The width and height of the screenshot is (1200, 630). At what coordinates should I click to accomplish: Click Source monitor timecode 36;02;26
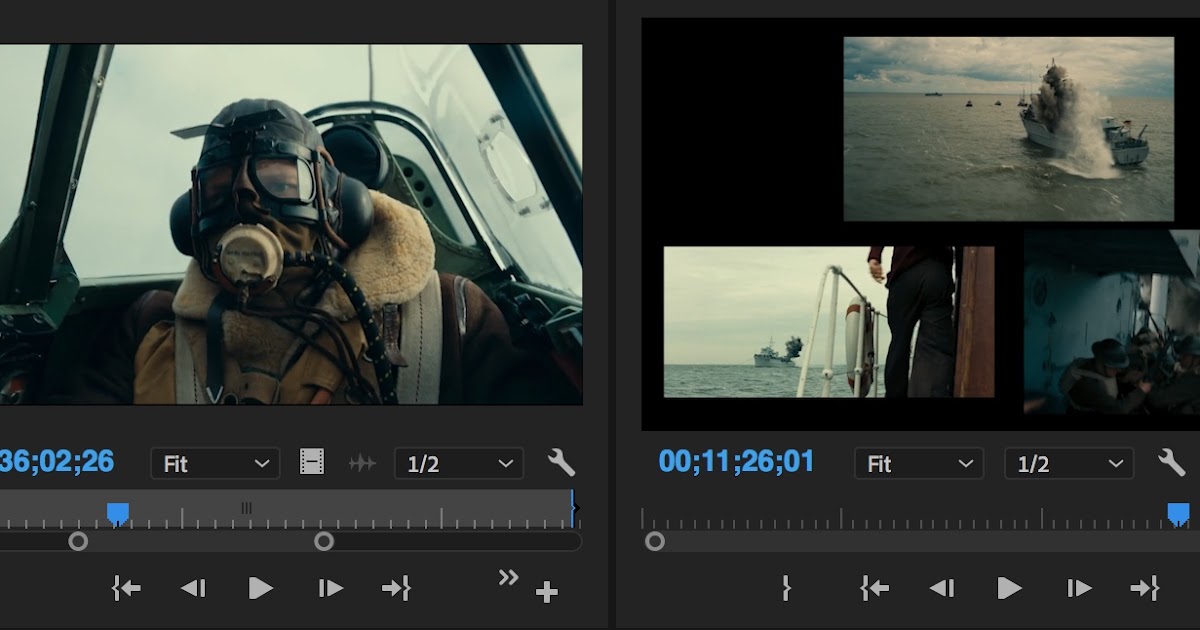57,462
